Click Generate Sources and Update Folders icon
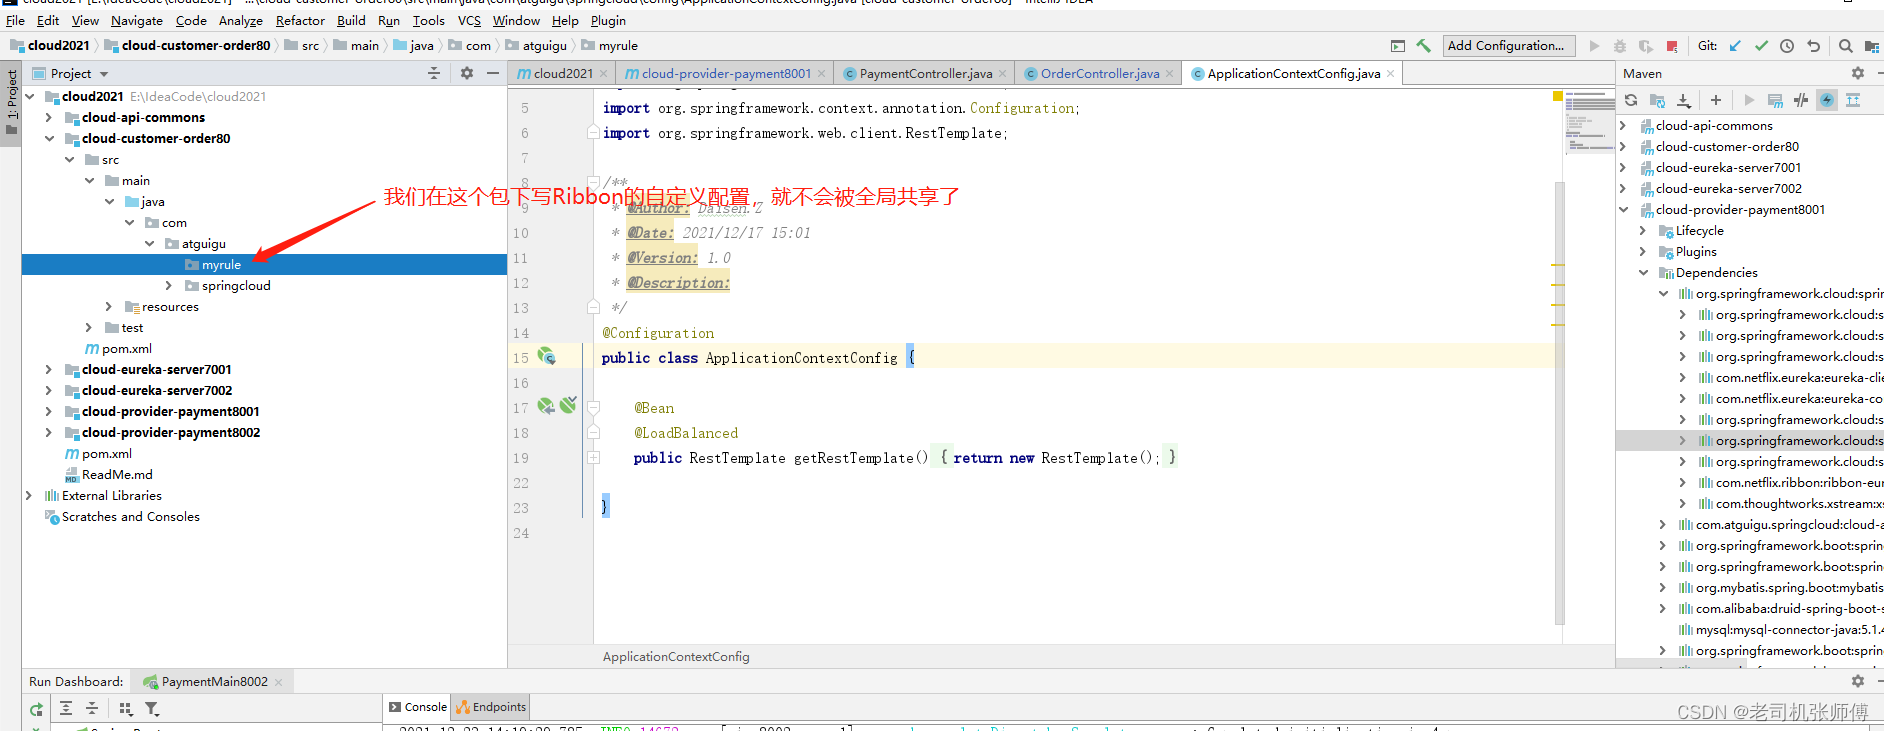The height and width of the screenshot is (731, 1884). (1657, 100)
